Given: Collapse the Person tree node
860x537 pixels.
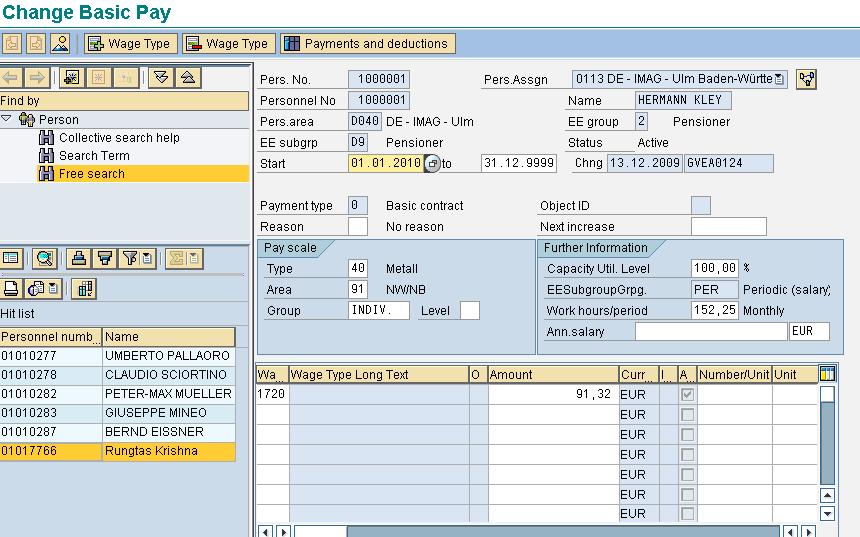Looking at the screenshot, I should coord(7,120).
